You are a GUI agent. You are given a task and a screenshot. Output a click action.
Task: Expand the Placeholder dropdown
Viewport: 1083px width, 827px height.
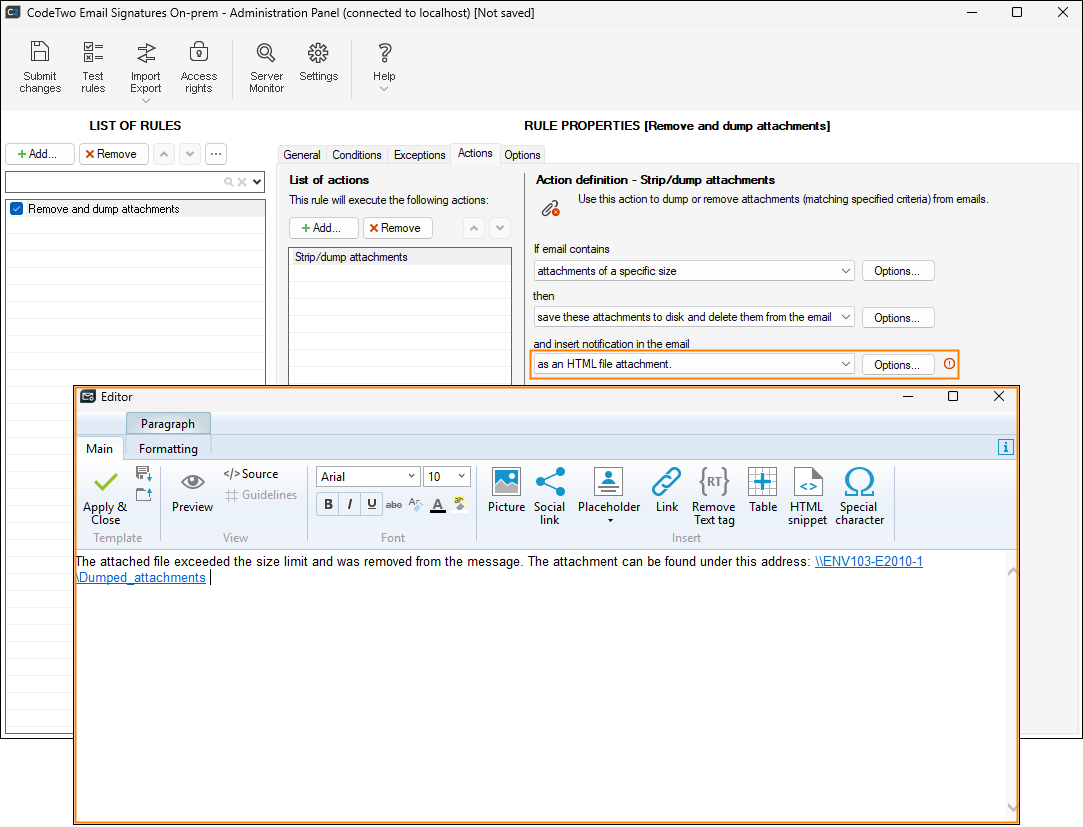609,520
